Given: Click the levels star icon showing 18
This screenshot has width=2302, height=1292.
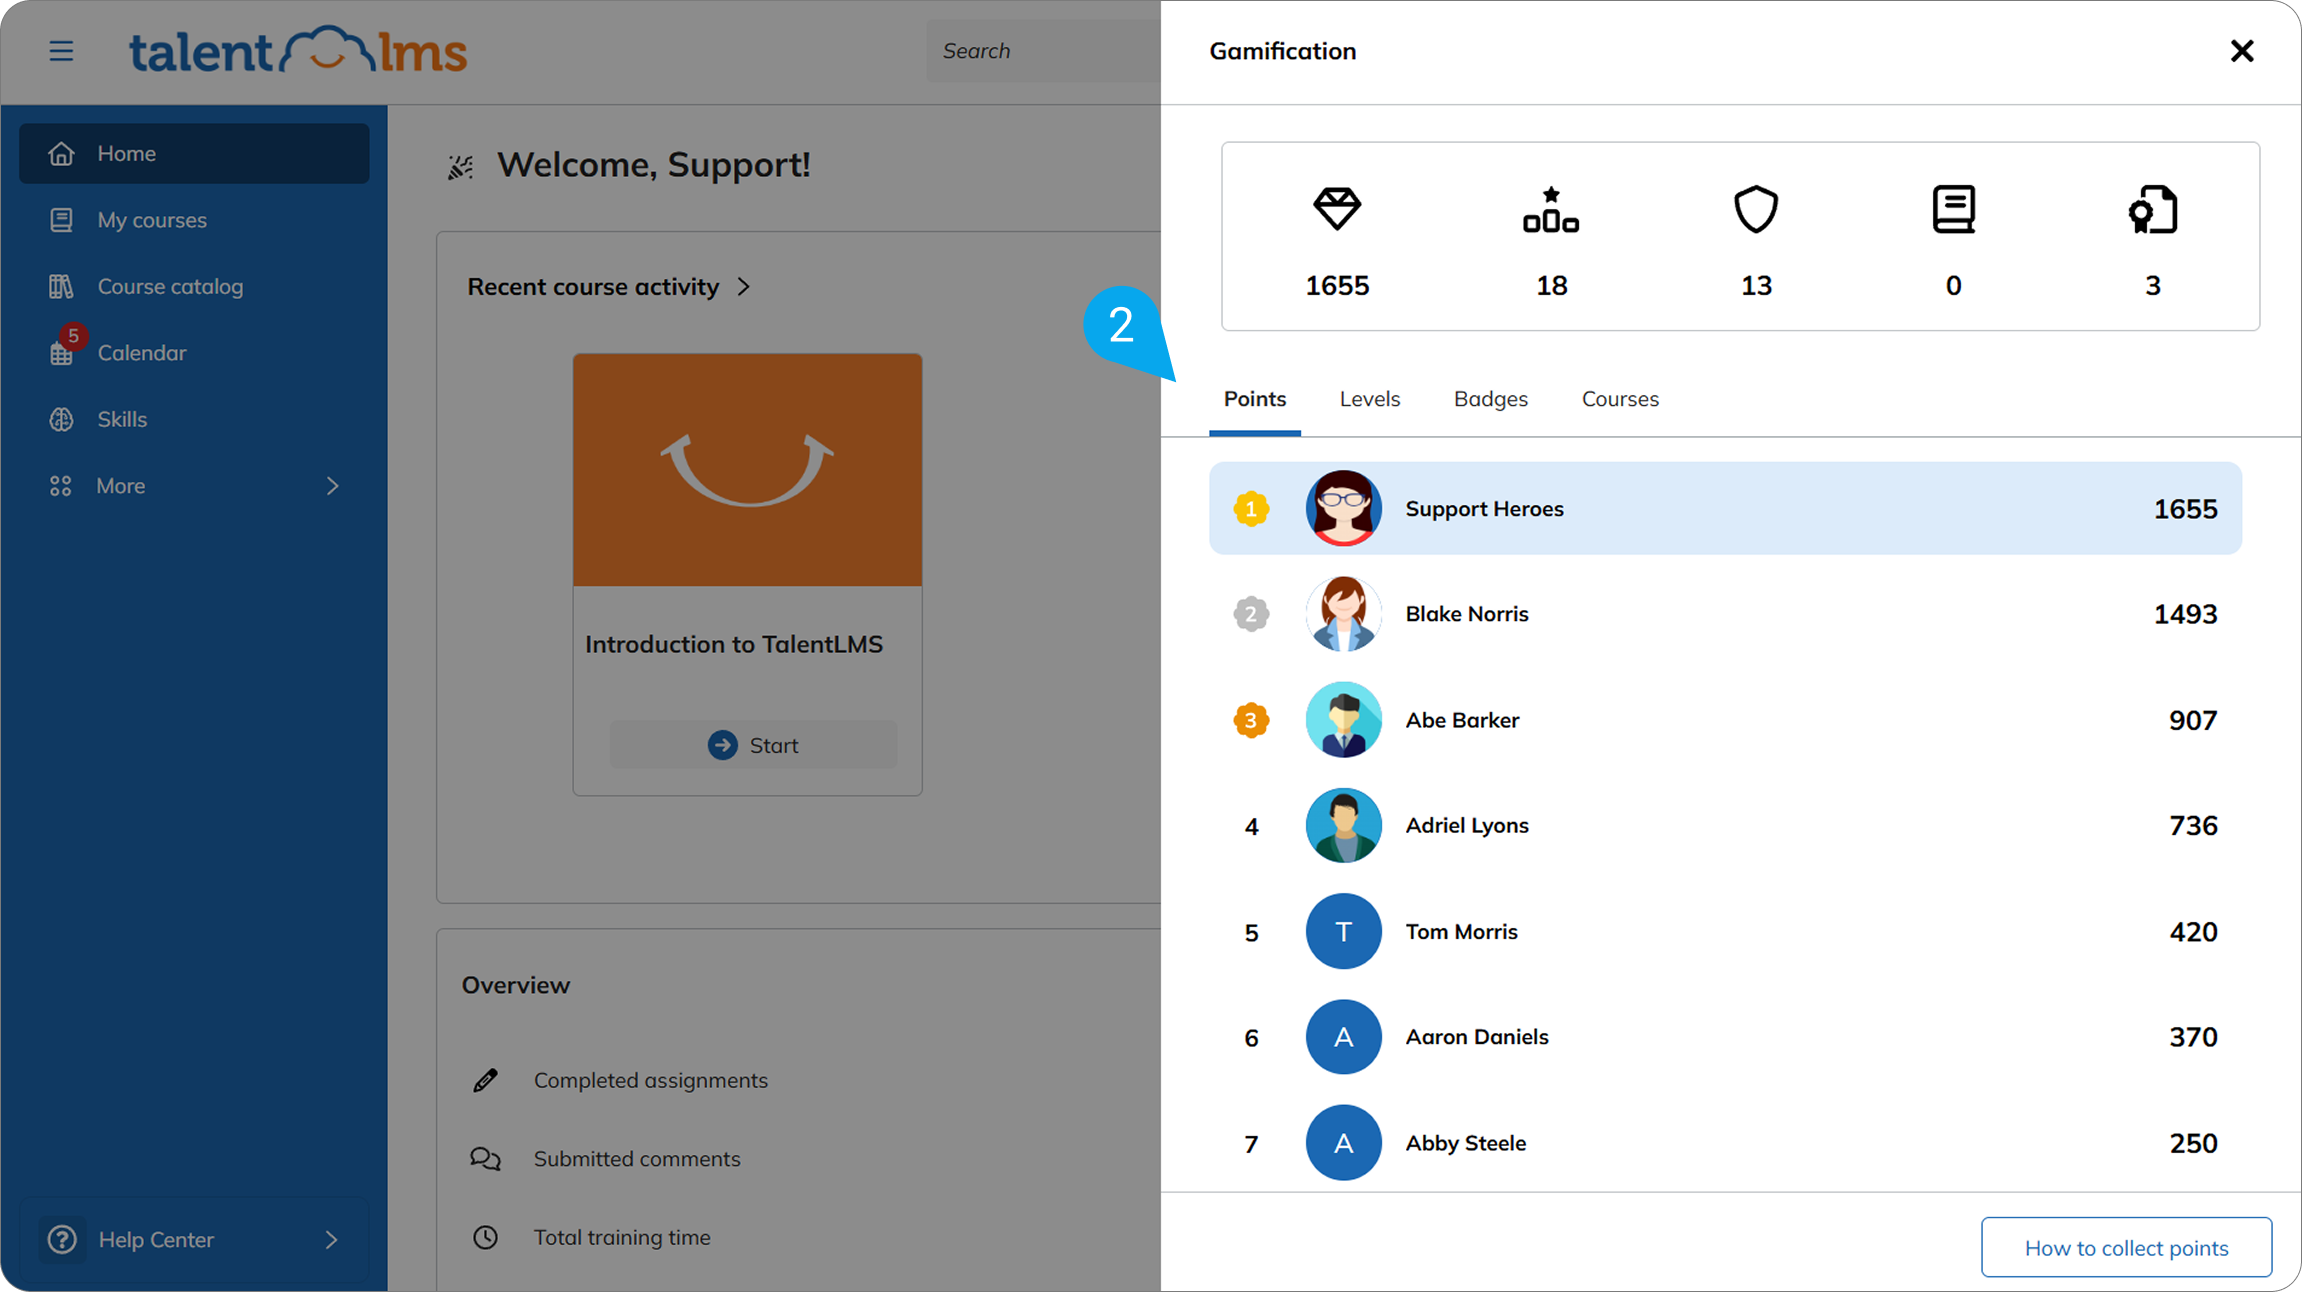Looking at the screenshot, I should (x=1551, y=210).
